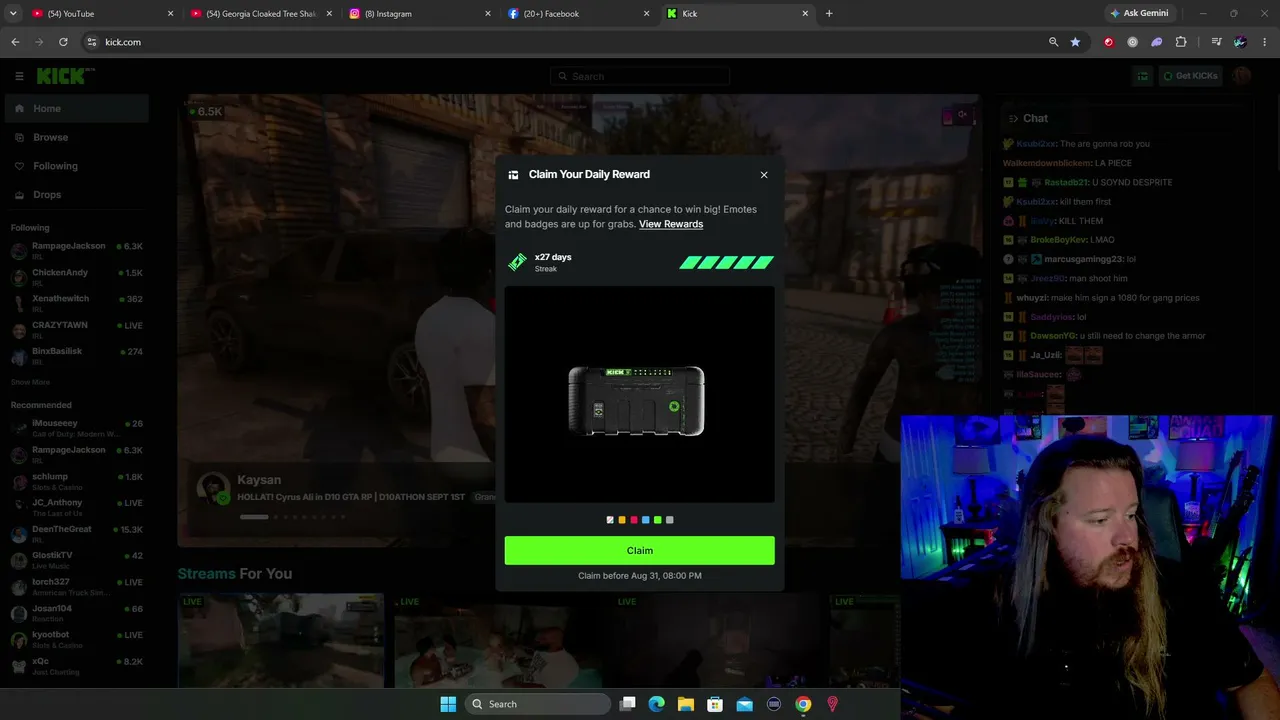Open the Xenathewitch channel in sidebar
This screenshot has width=1280, height=720.
[x=76, y=303]
